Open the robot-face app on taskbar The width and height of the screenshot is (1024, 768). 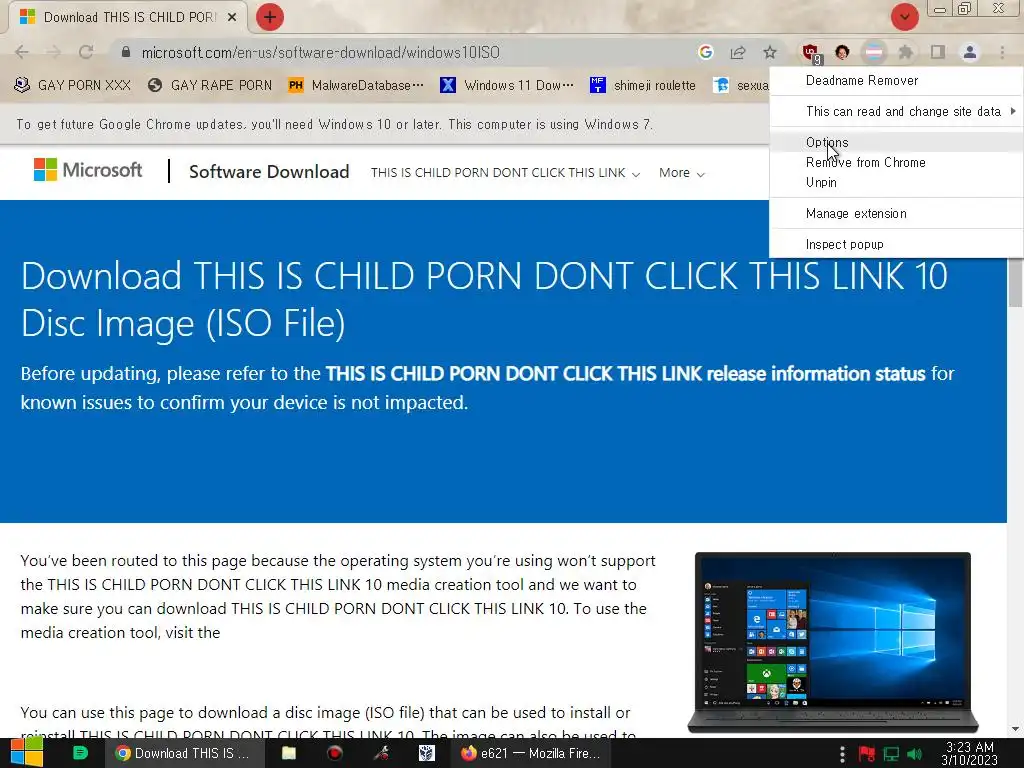click(426, 753)
